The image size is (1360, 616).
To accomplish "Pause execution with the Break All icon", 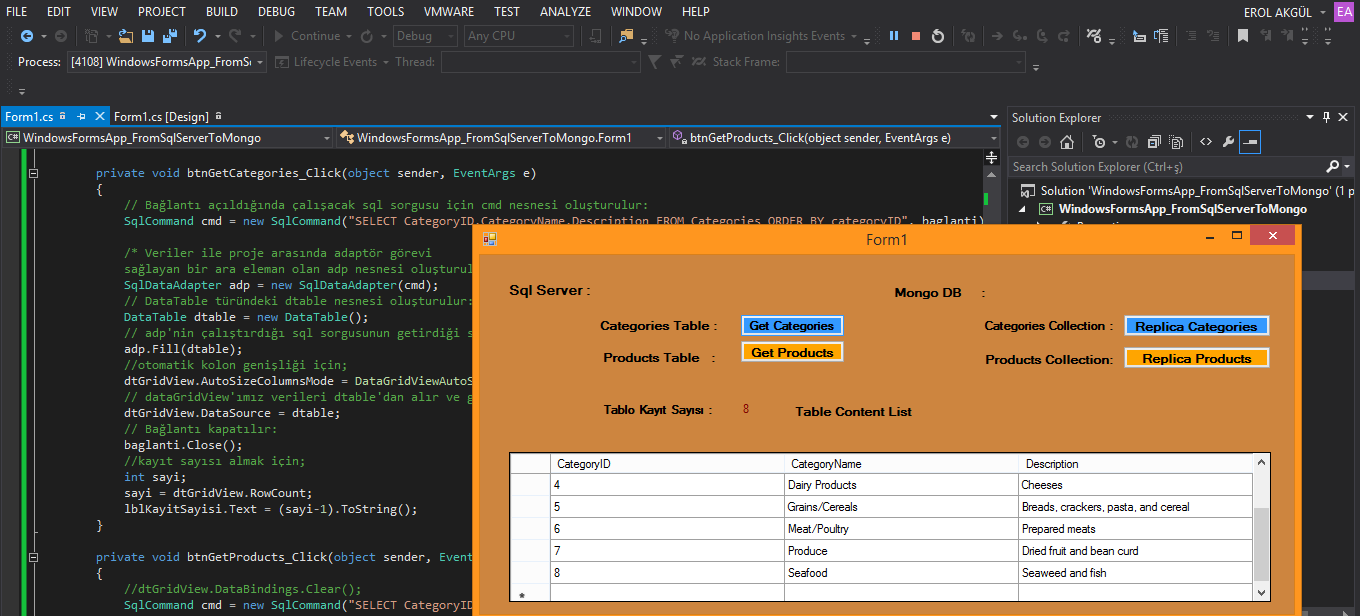I will pyautogui.click(x=894, y=36).
